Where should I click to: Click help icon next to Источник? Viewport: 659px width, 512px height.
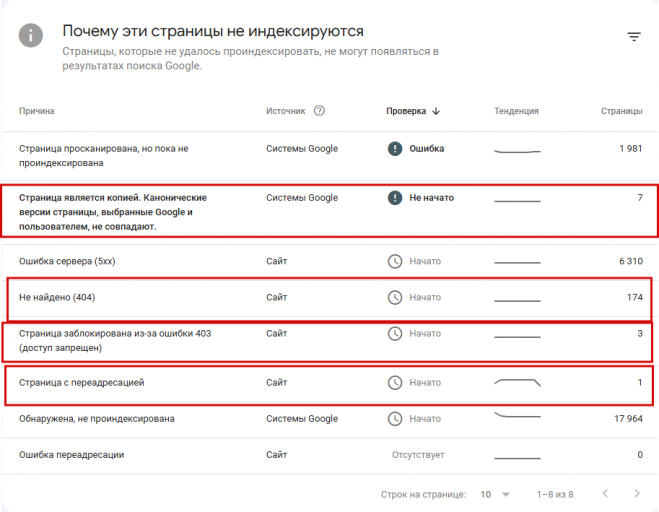320,111
